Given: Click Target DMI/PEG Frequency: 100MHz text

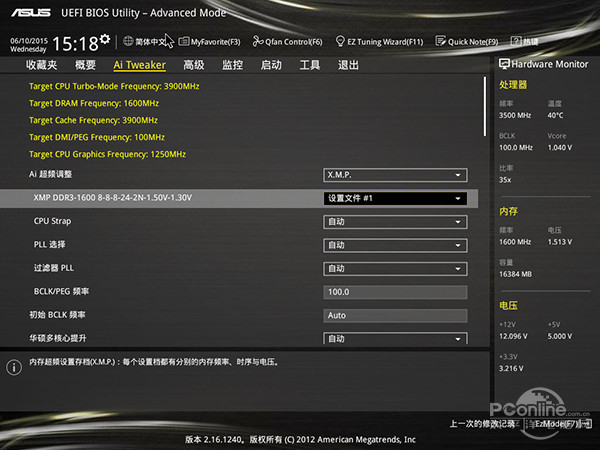Looking at the screenshot, I should tap(97, 137).
